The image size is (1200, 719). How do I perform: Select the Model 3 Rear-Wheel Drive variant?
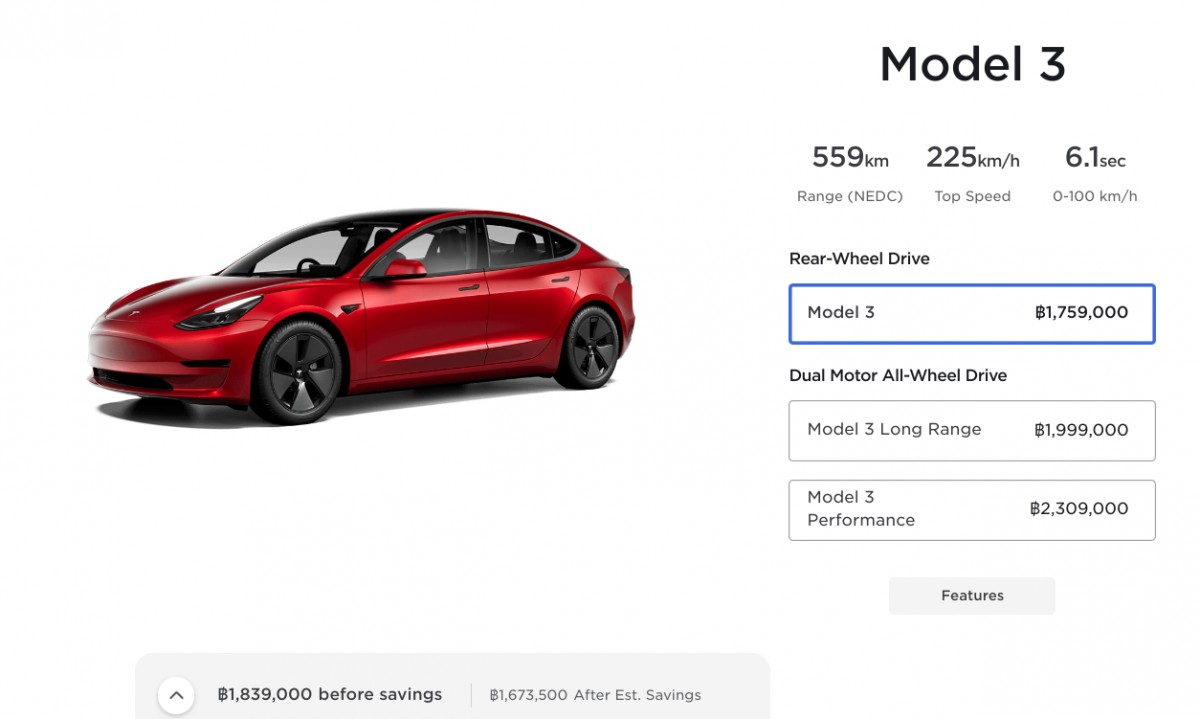coord(971,313)
